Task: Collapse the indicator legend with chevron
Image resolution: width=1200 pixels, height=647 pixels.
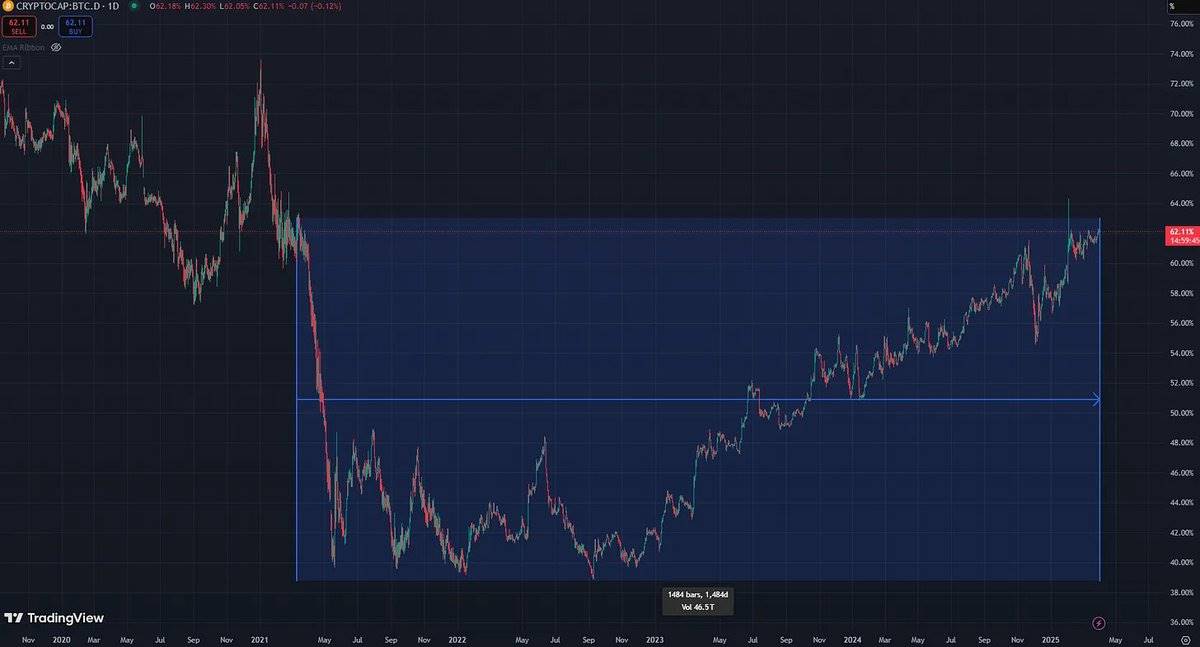Action: point(10,63)
